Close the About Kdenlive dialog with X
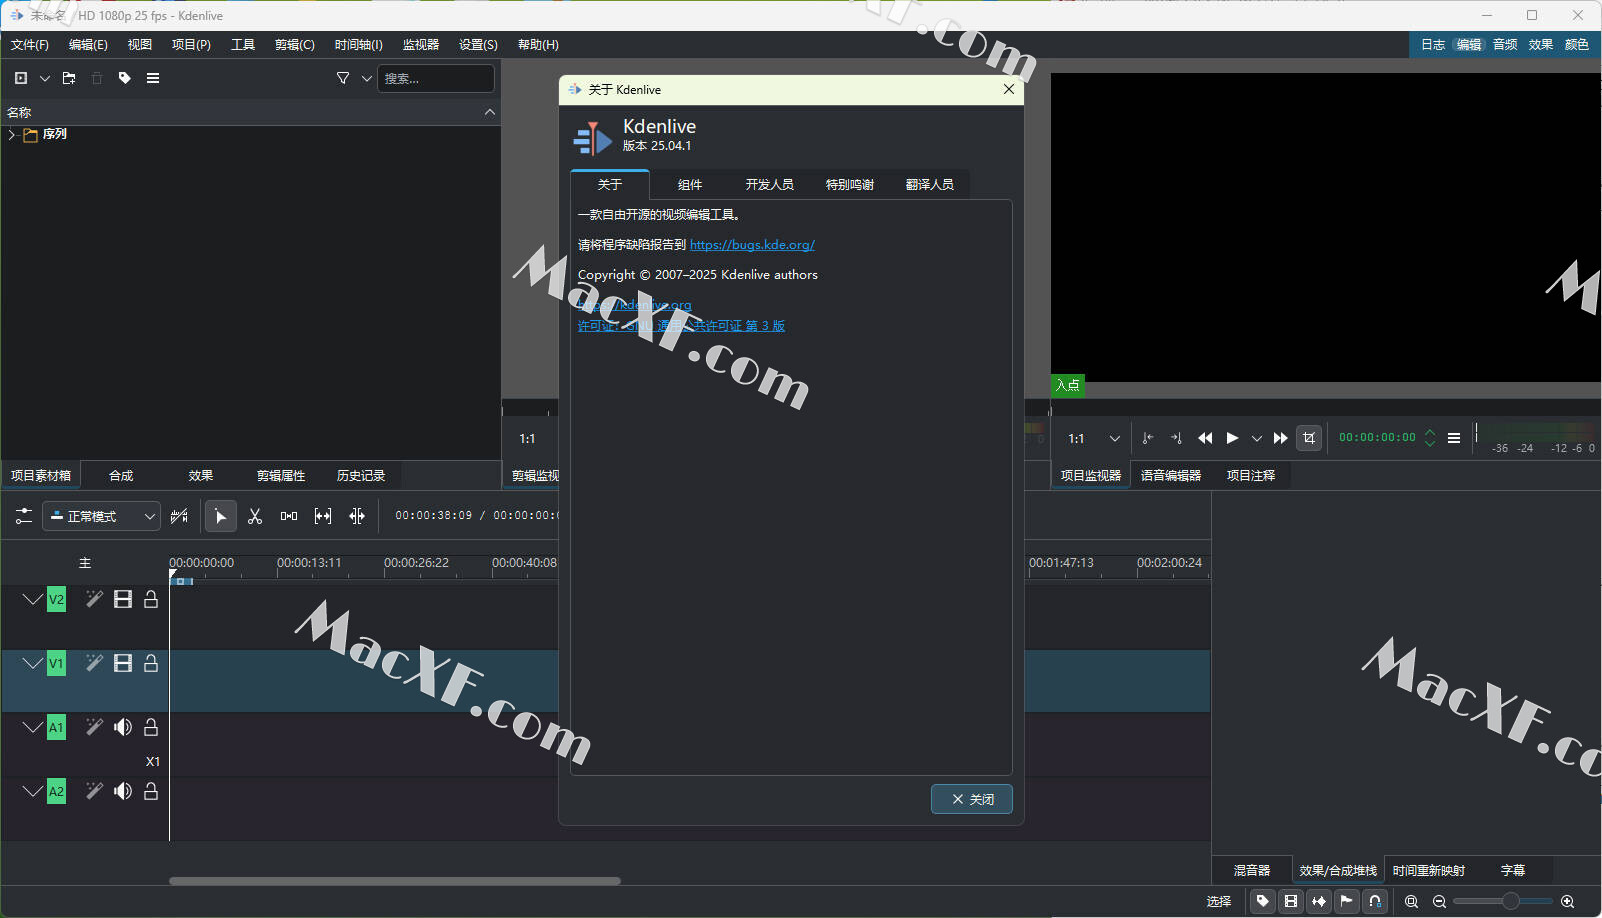 click(x=1009, y=89)
